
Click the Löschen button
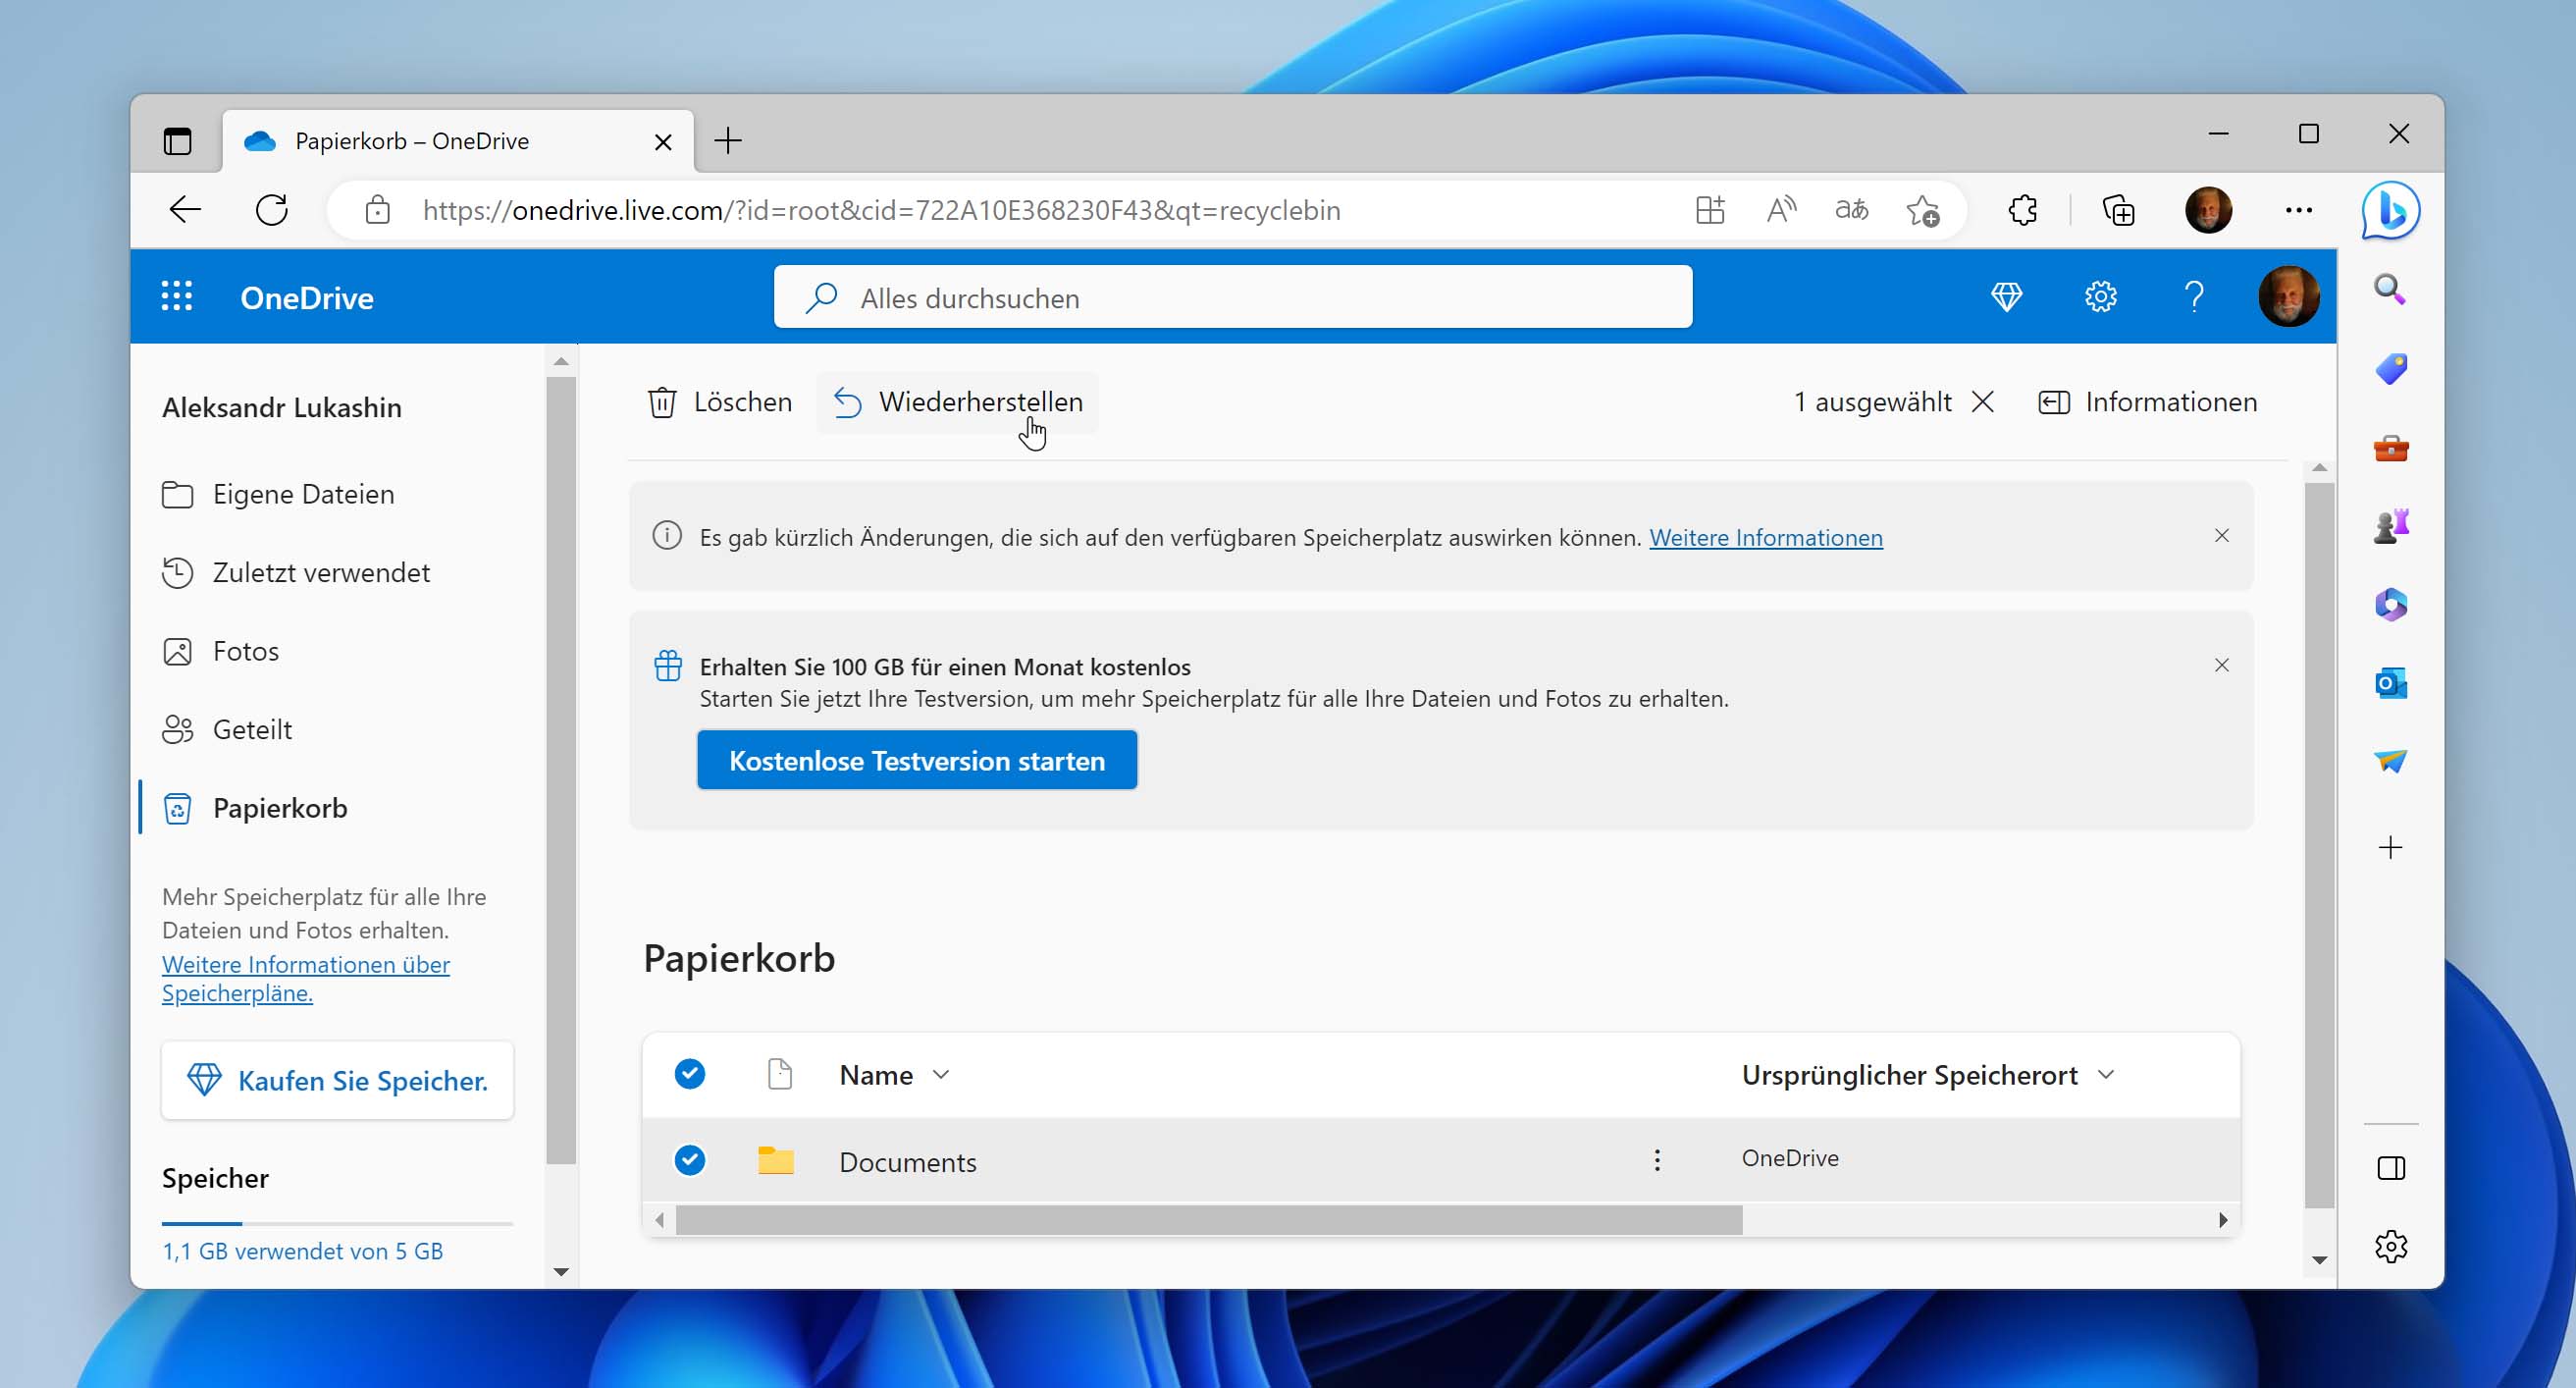click(719, 402)
